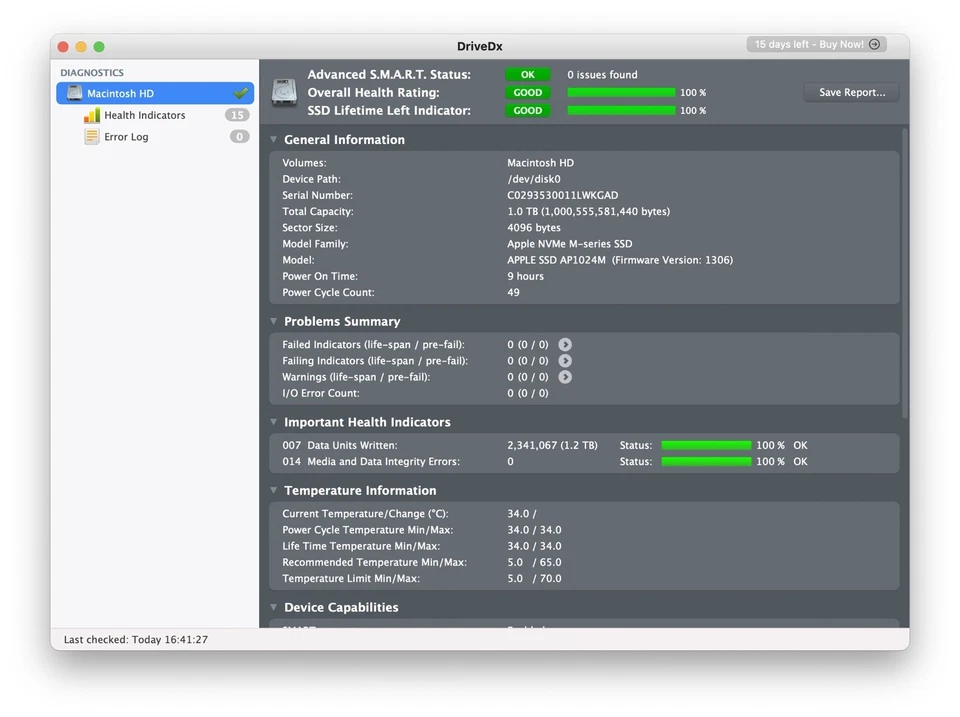Click the vertical scrollbar in details pane
Screen dimensions: 960x717
905,272
